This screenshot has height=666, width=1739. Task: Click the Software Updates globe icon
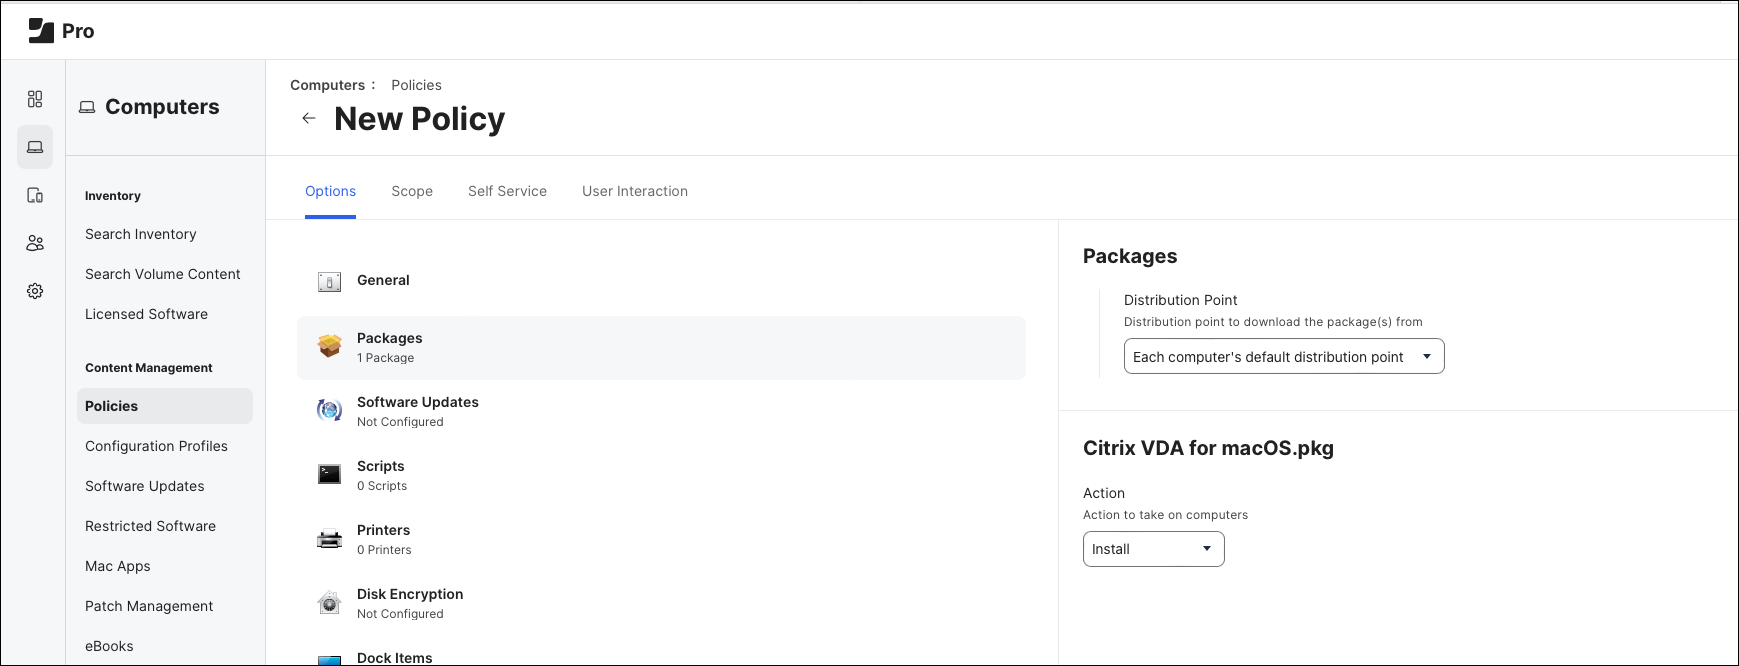pos(329,410)
